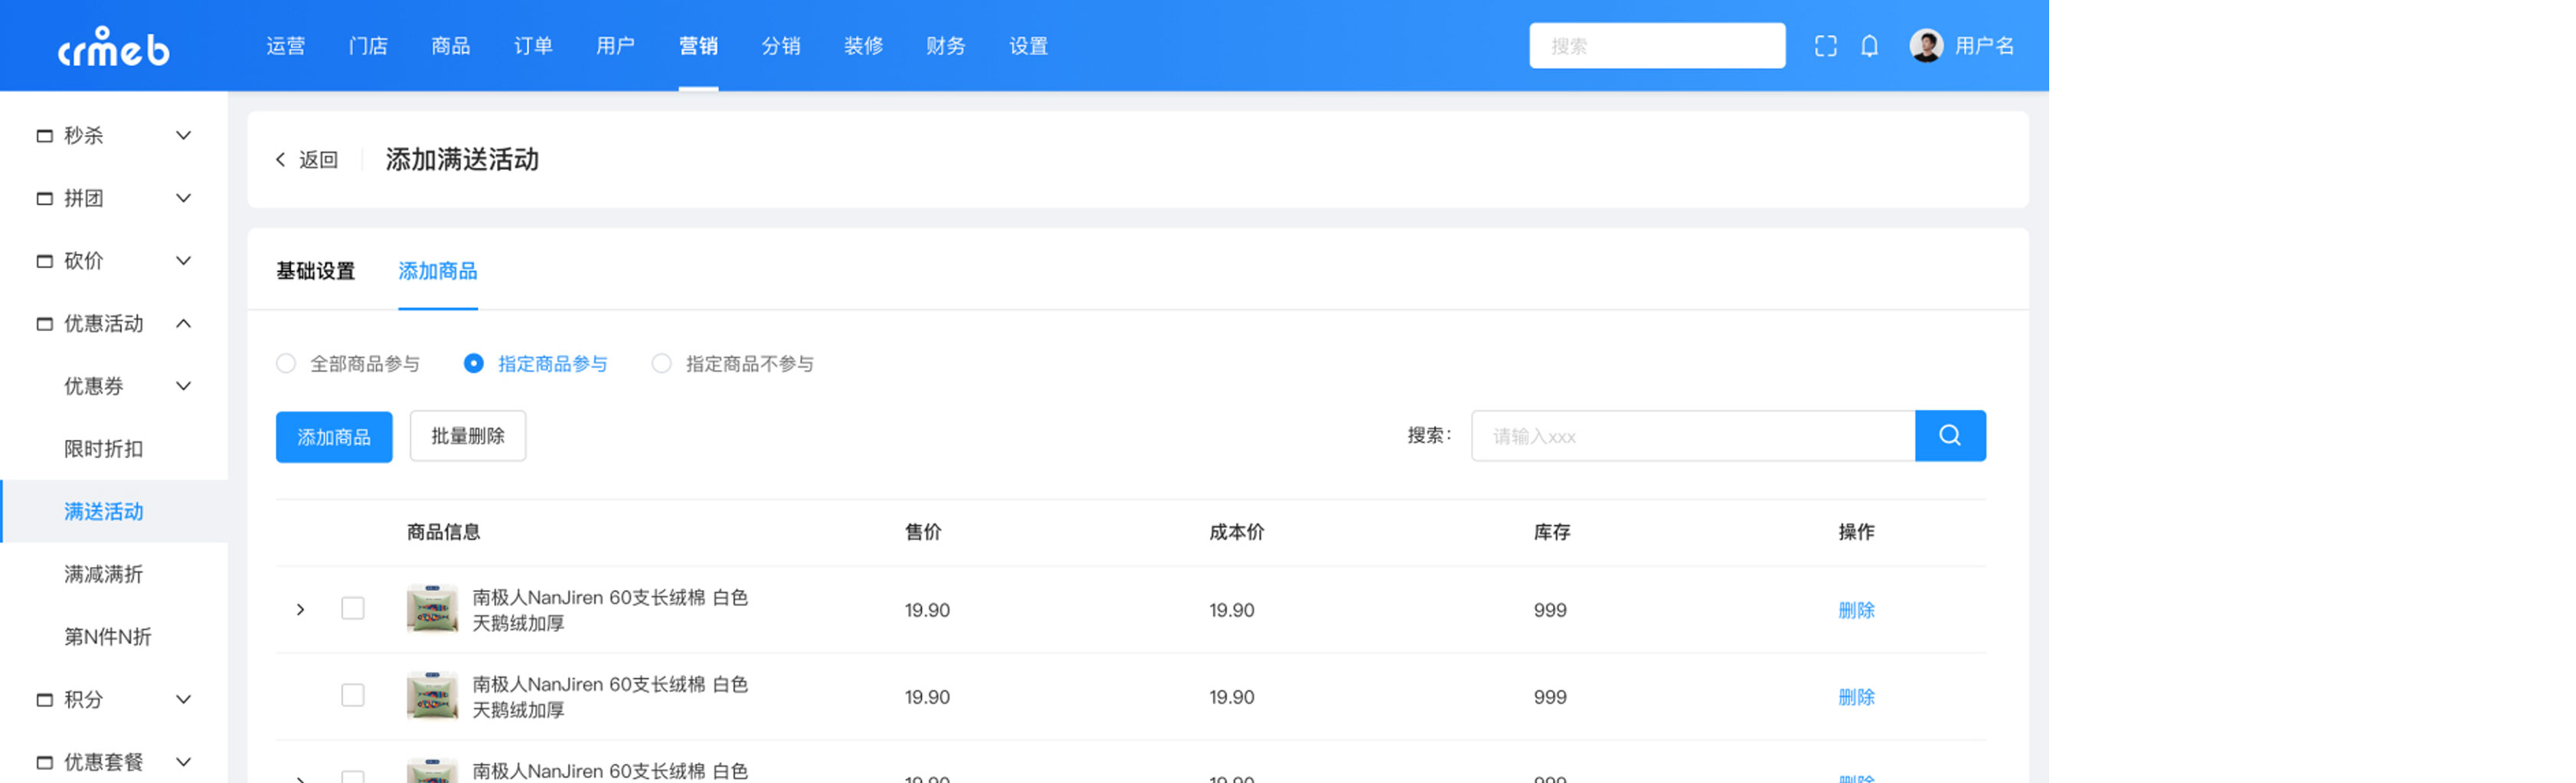Expand the 优惠券 submenu chevron
Image resolution: width=2576 pixels, height=783 pixels.
(x=184, y=387)
